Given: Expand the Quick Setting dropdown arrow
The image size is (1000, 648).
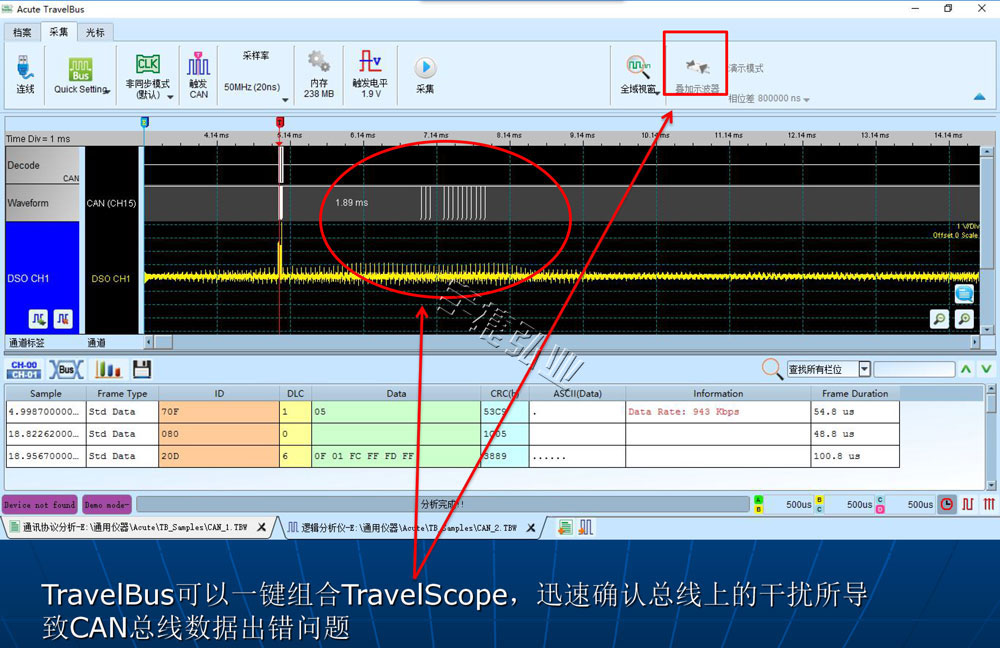Looking at the screenshot, I should pyautogui.click(x=108, y=92).
